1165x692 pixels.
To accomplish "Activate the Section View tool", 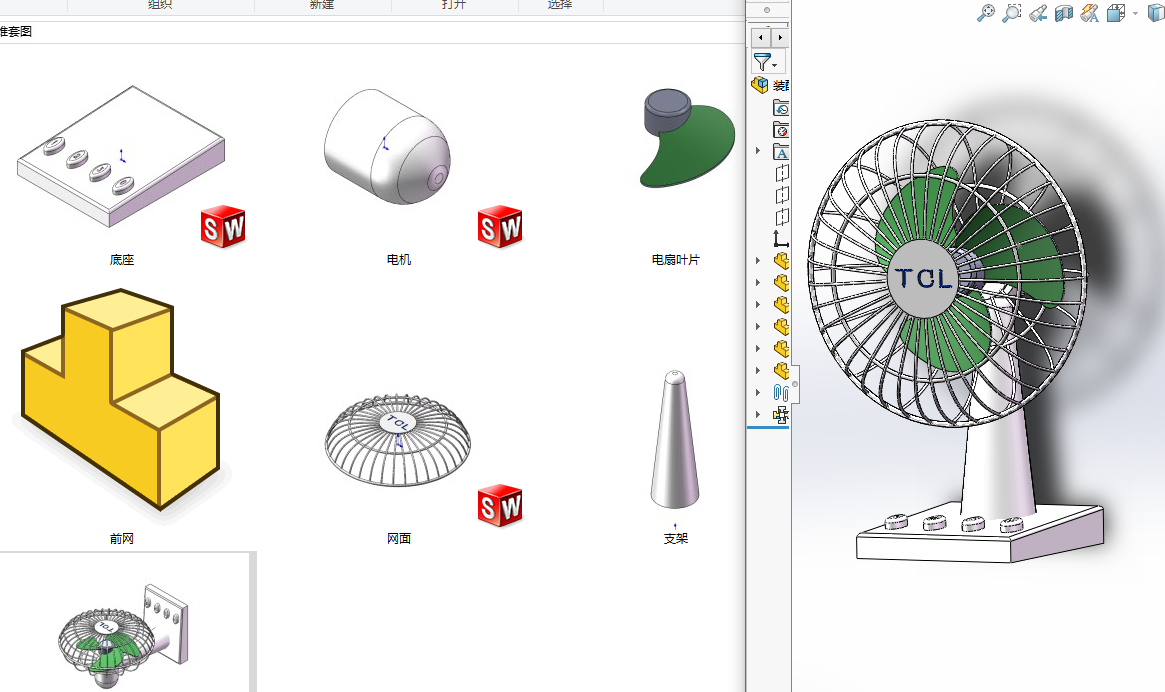I will click(1064, 13).
